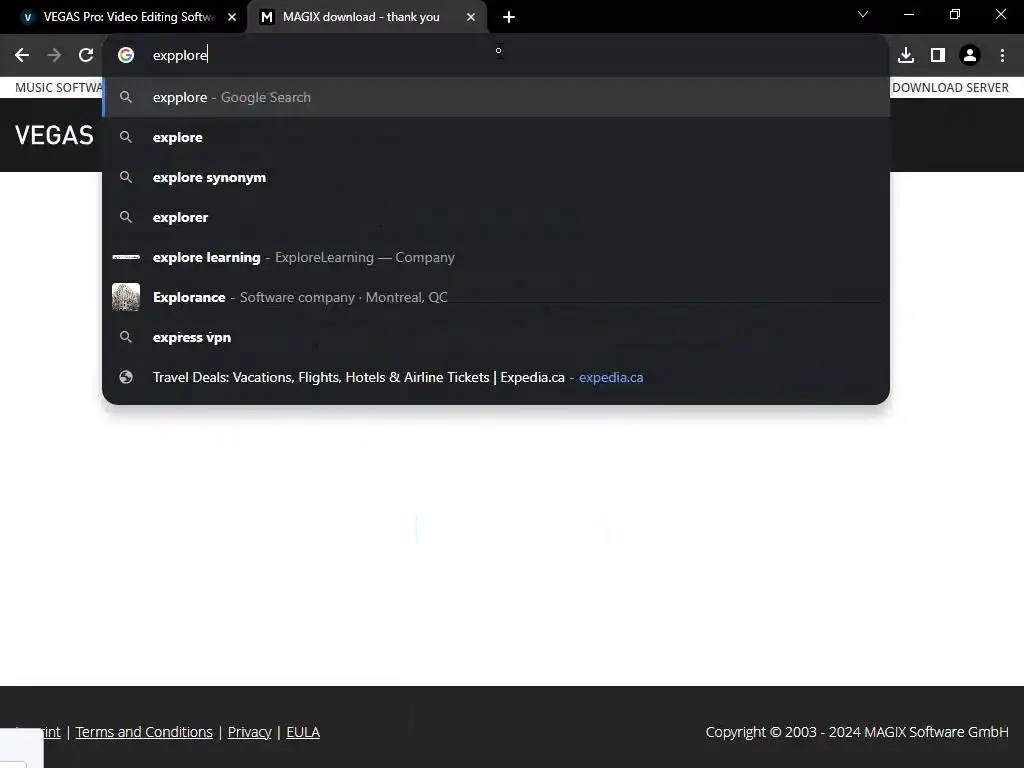Reload the current page
The image size is (1024, 768).
86,56
